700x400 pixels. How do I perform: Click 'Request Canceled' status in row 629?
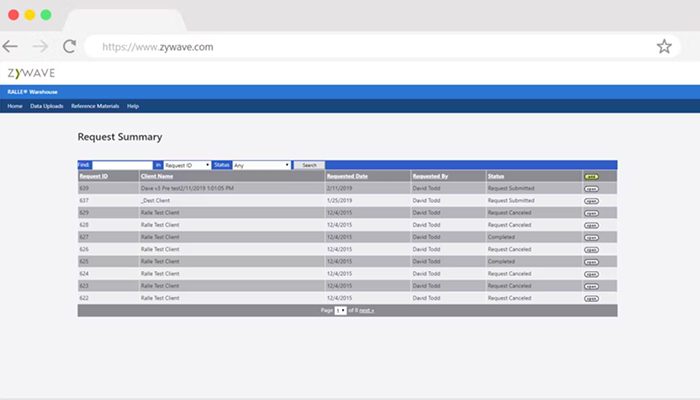pos(509,213)
